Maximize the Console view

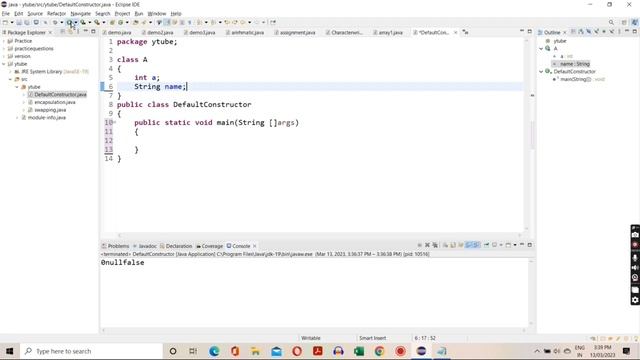530,245
